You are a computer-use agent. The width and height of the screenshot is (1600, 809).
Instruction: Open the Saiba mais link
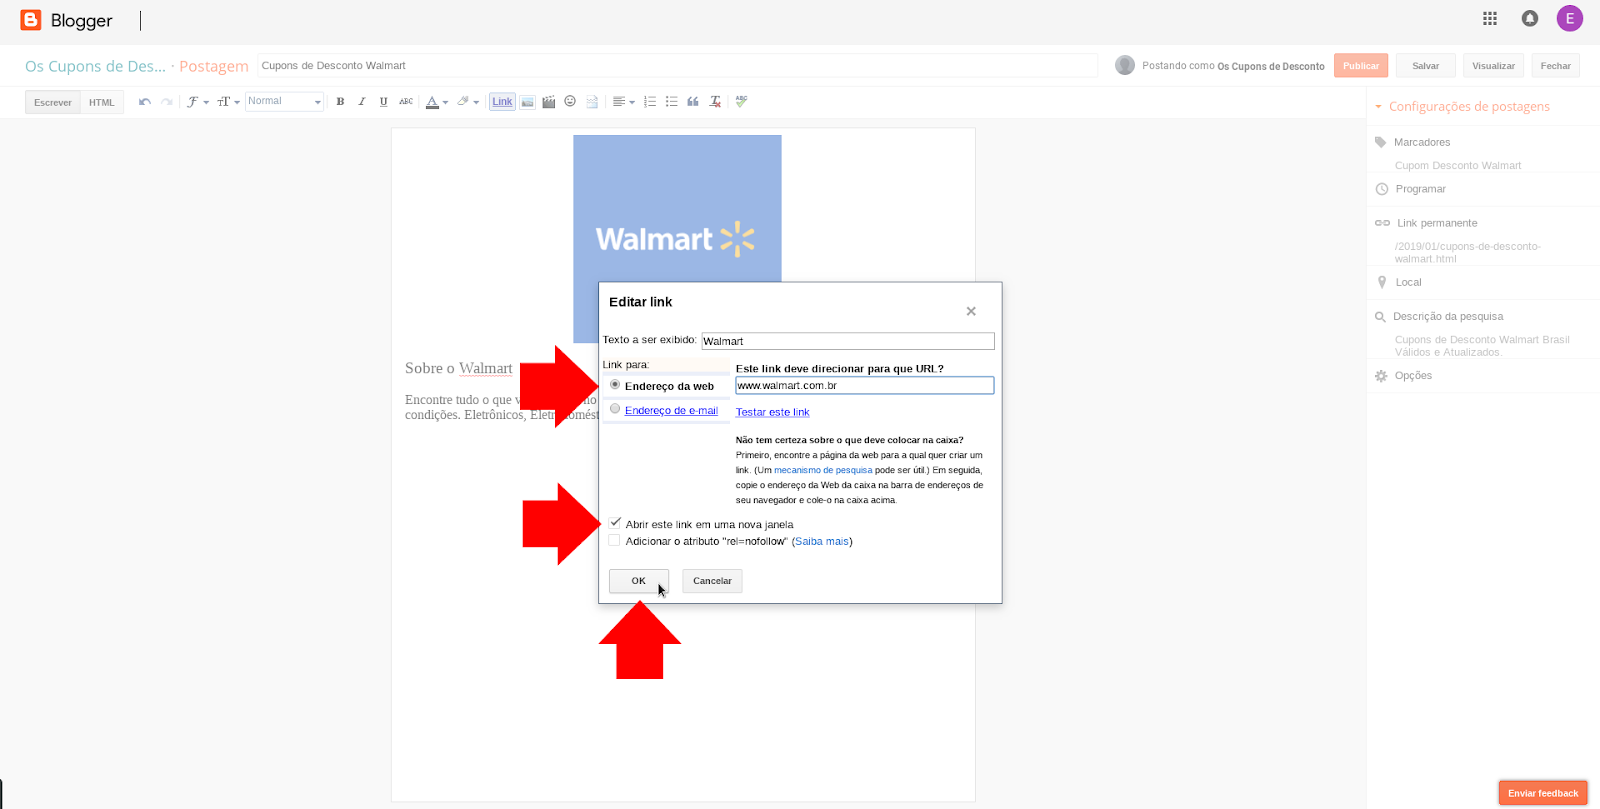(822, 541)
